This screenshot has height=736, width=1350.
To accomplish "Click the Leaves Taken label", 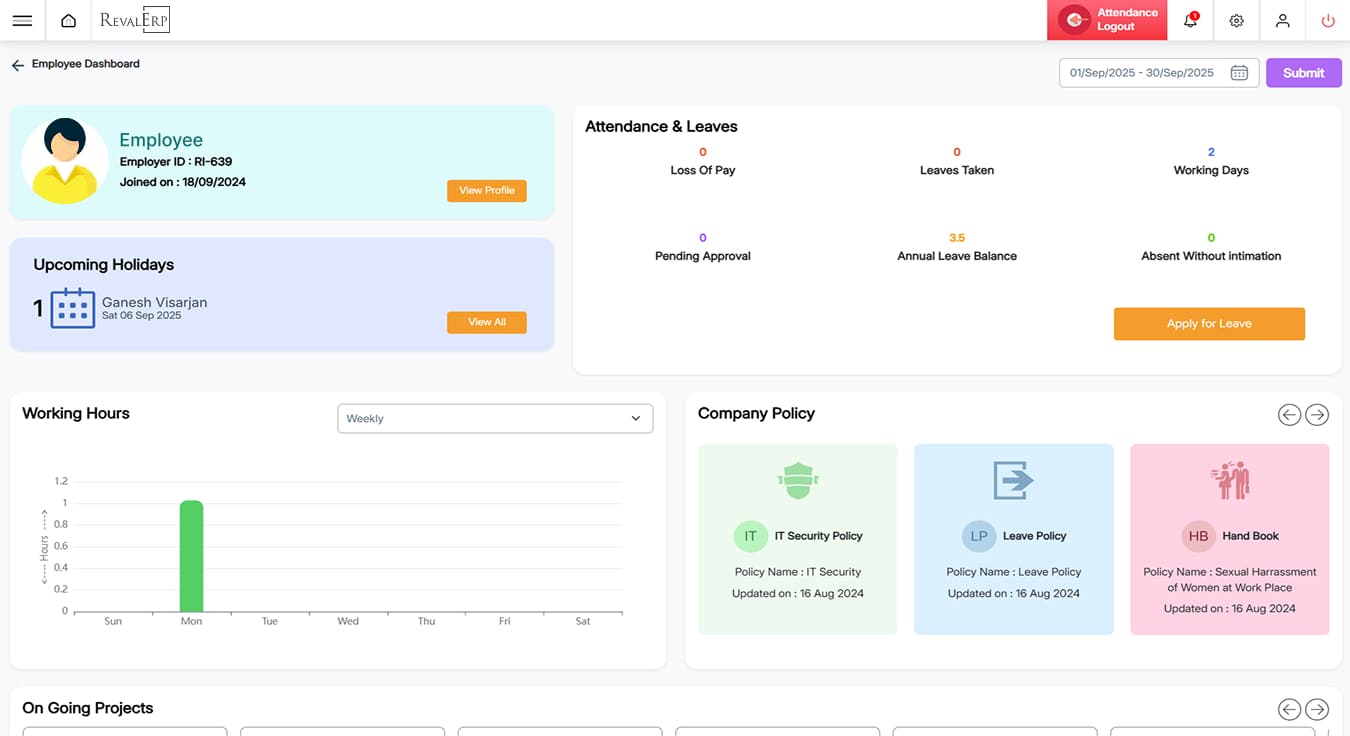I will [957, 170].
